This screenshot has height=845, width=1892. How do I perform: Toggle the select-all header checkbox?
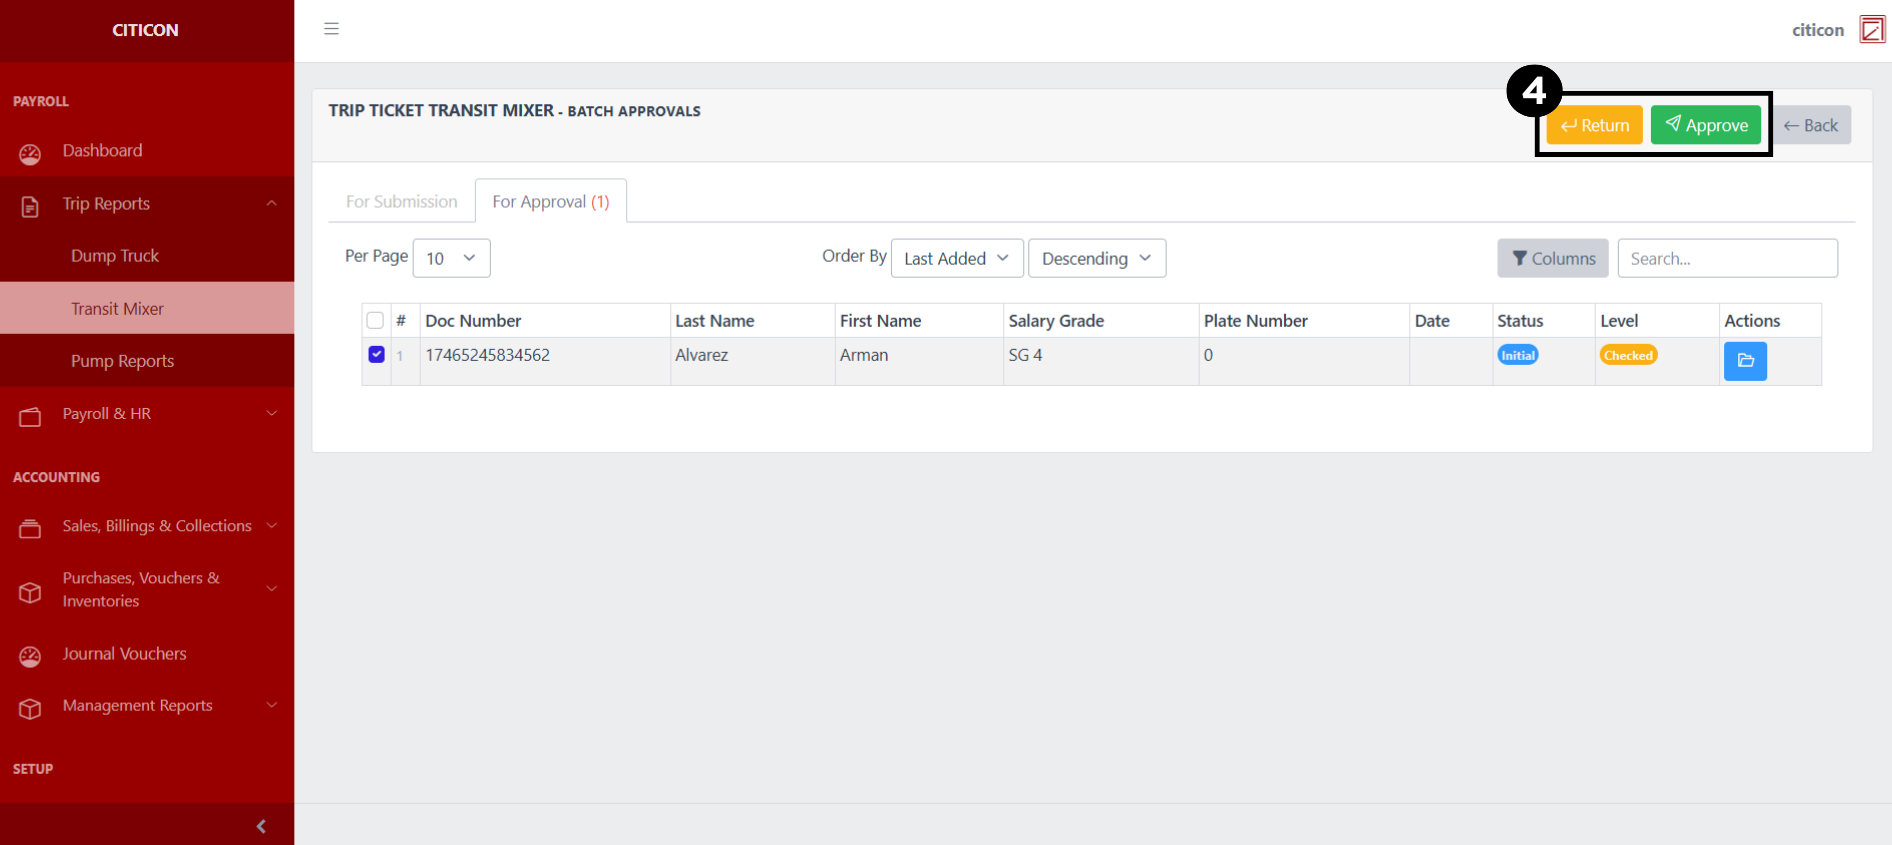375,320
